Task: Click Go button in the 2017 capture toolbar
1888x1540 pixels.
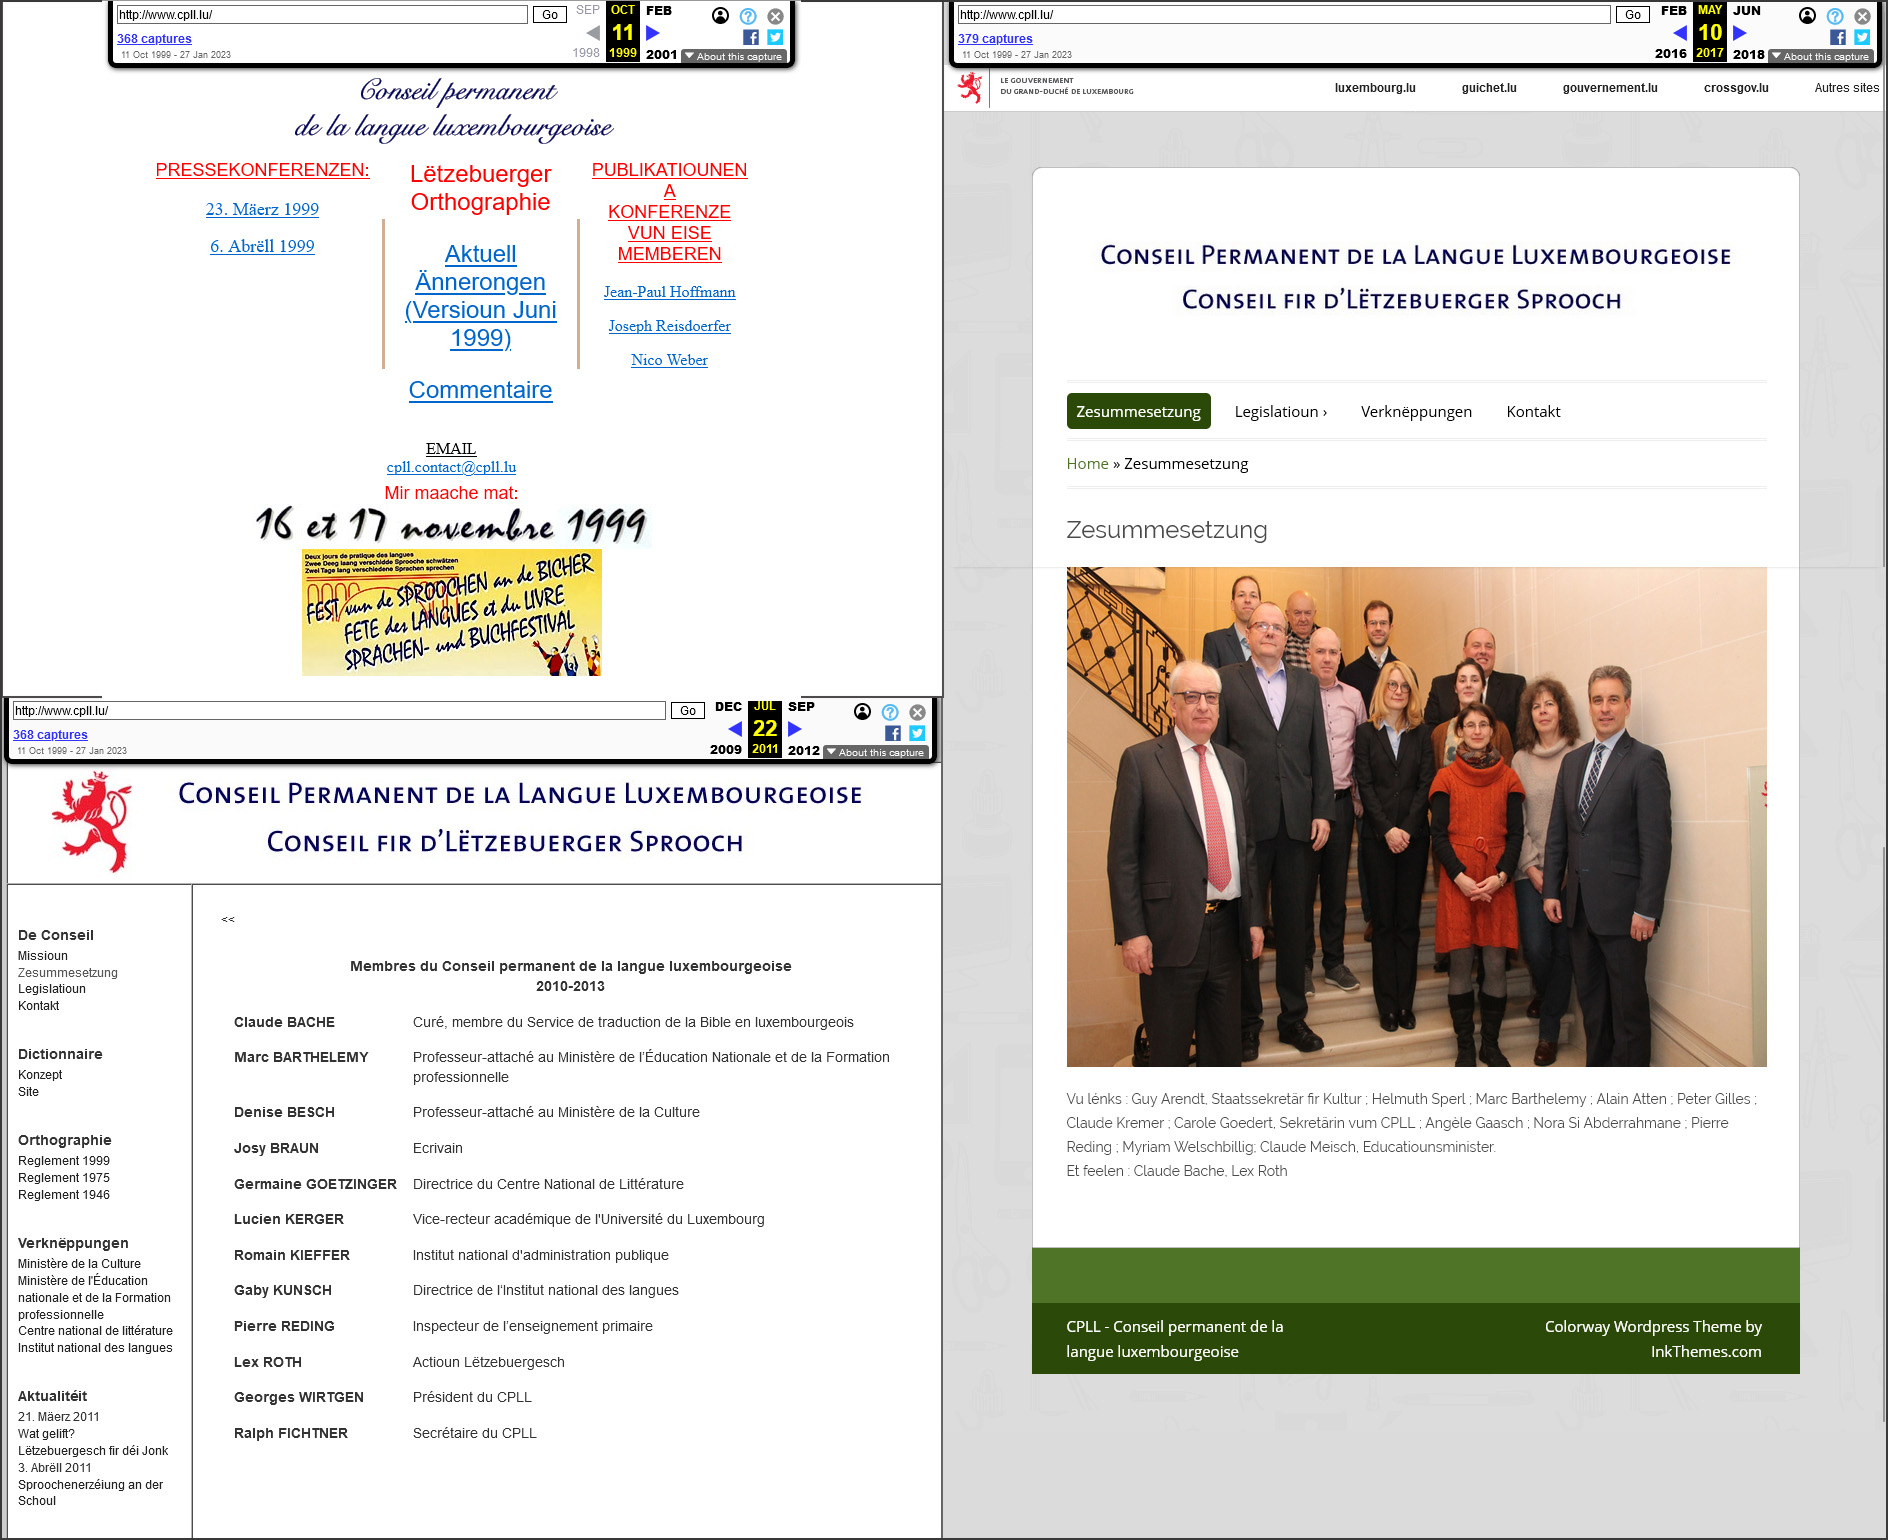Action: pyautogui.click(x=1633, y=15)
